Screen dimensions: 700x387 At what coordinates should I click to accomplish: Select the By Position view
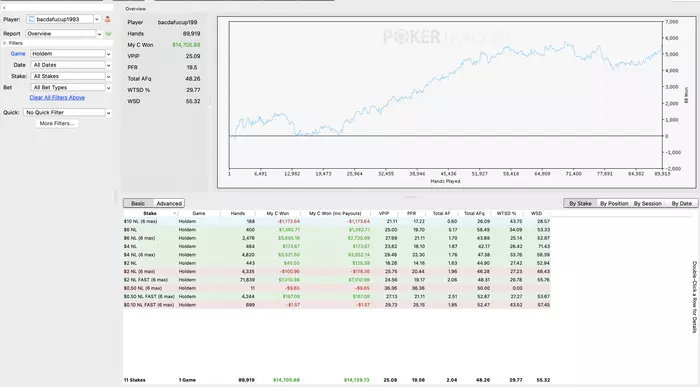[x=614, y=204]
